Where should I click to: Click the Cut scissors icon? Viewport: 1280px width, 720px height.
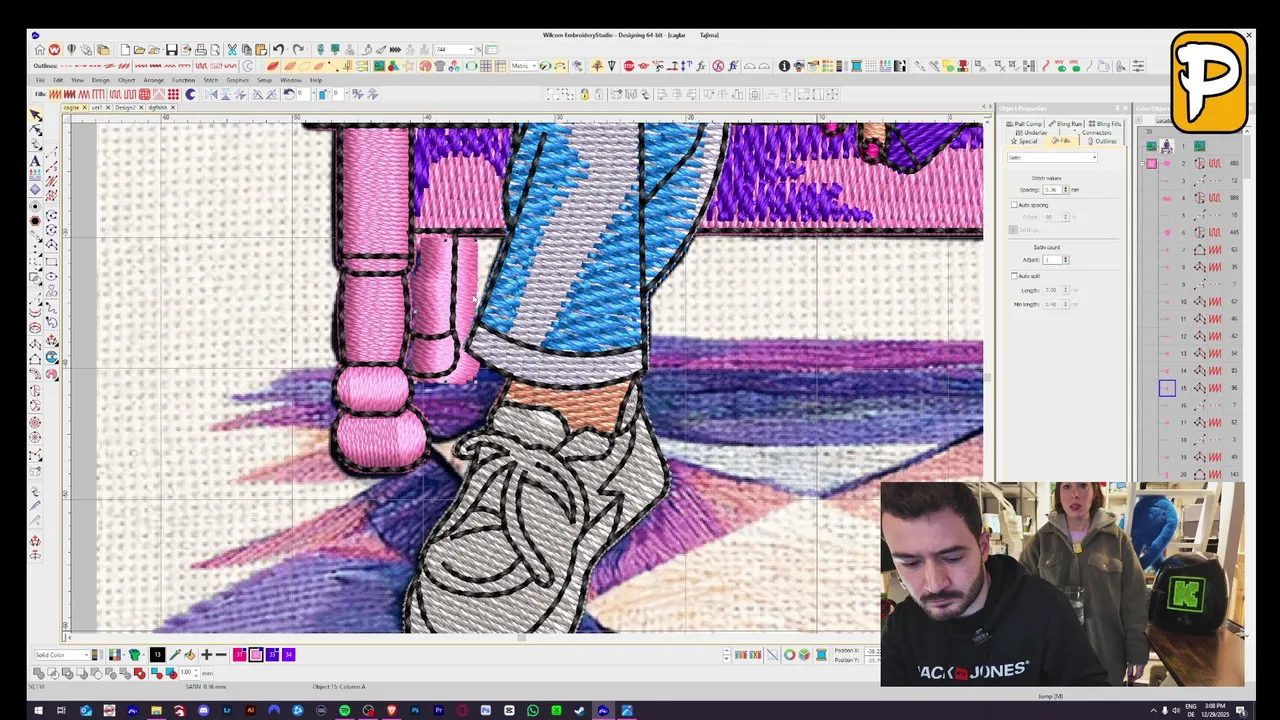[x=232, y=50]
